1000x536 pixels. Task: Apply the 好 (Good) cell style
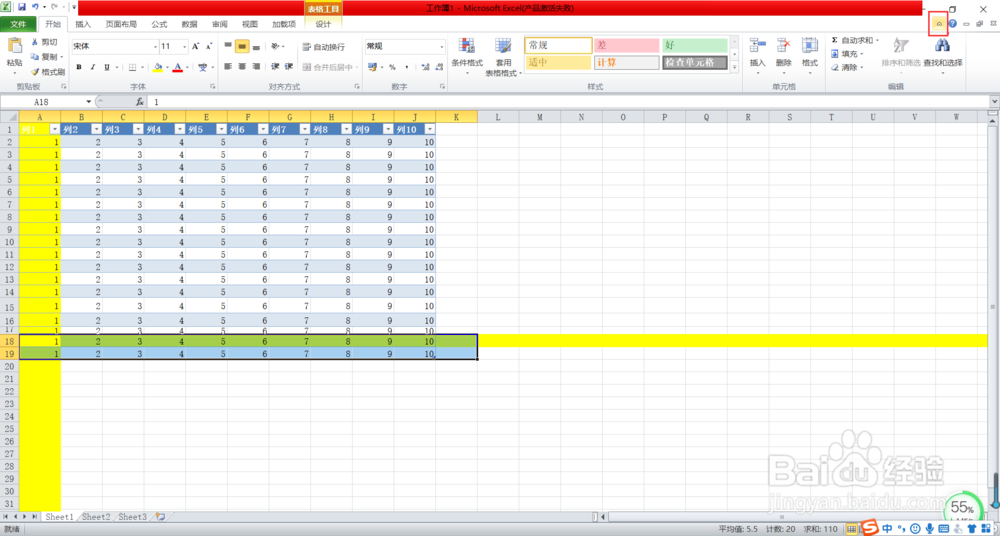695,45
